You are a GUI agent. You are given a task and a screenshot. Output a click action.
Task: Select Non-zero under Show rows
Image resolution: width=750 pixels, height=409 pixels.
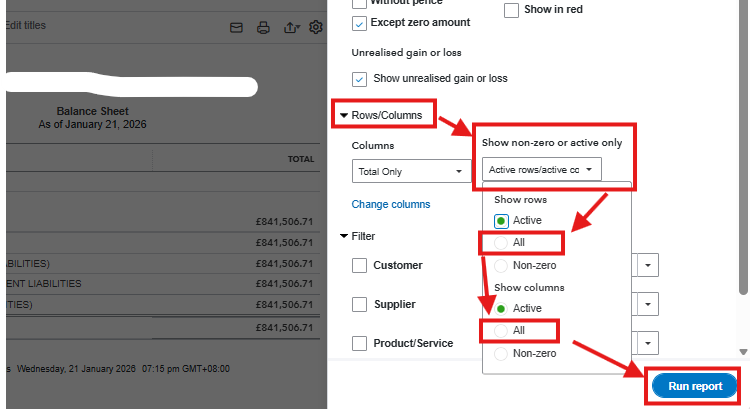[x=501, y=266]
